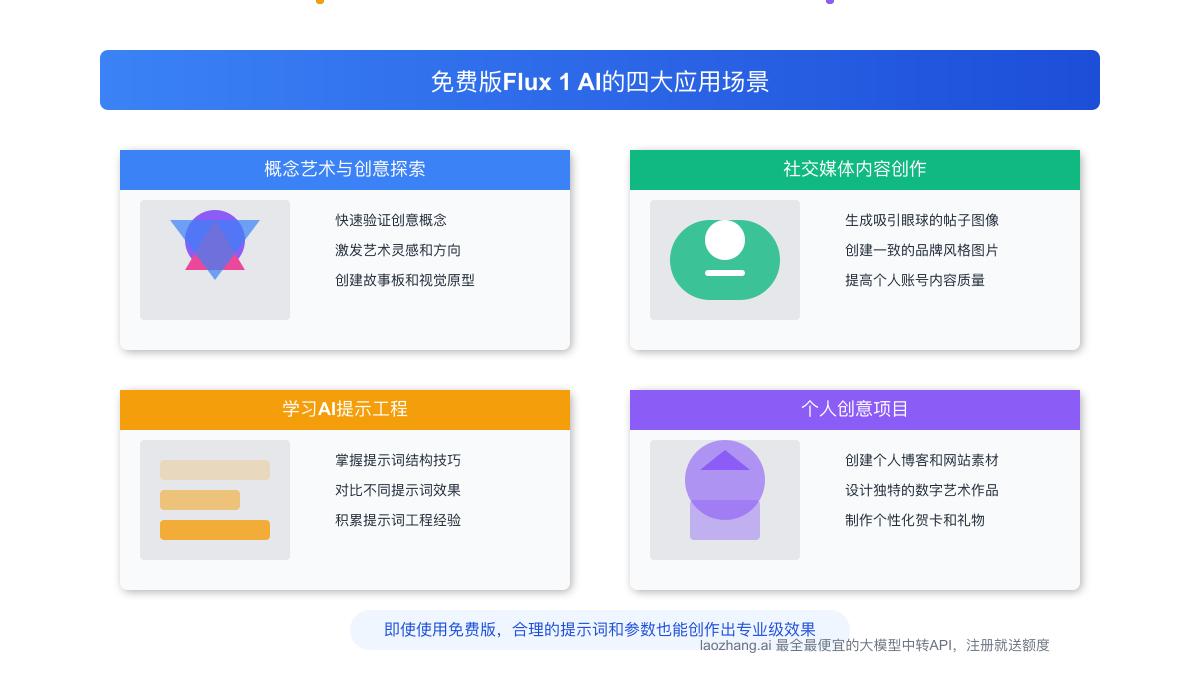Screen dimensions: 1200x675
Task: Toggle the 快速验证创意概念 option
Action: coord(389,220)
